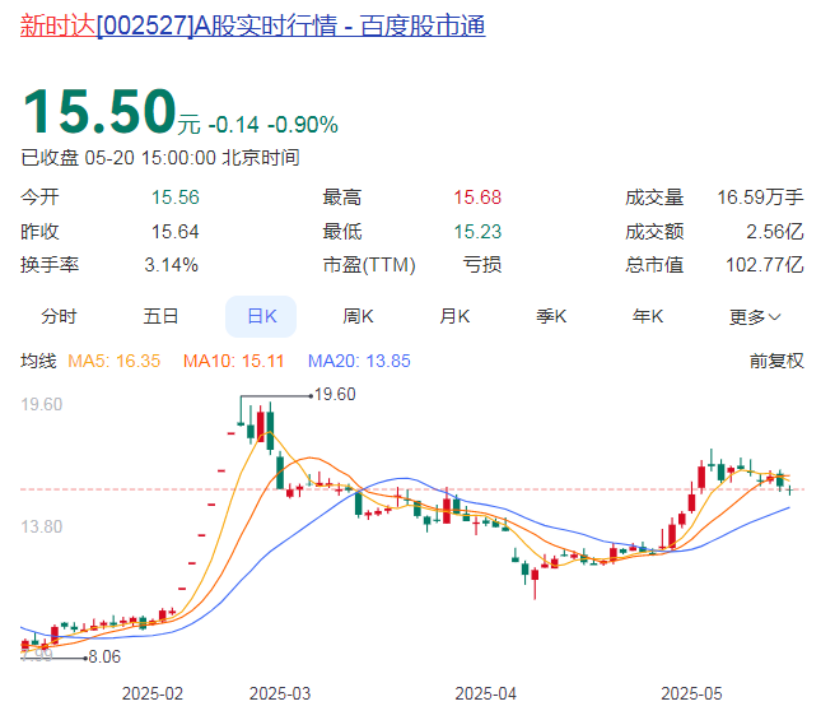Click the 2025-02 date axis label
The image size is (821, 720).
pyautogui.click(x=152, y=694)
